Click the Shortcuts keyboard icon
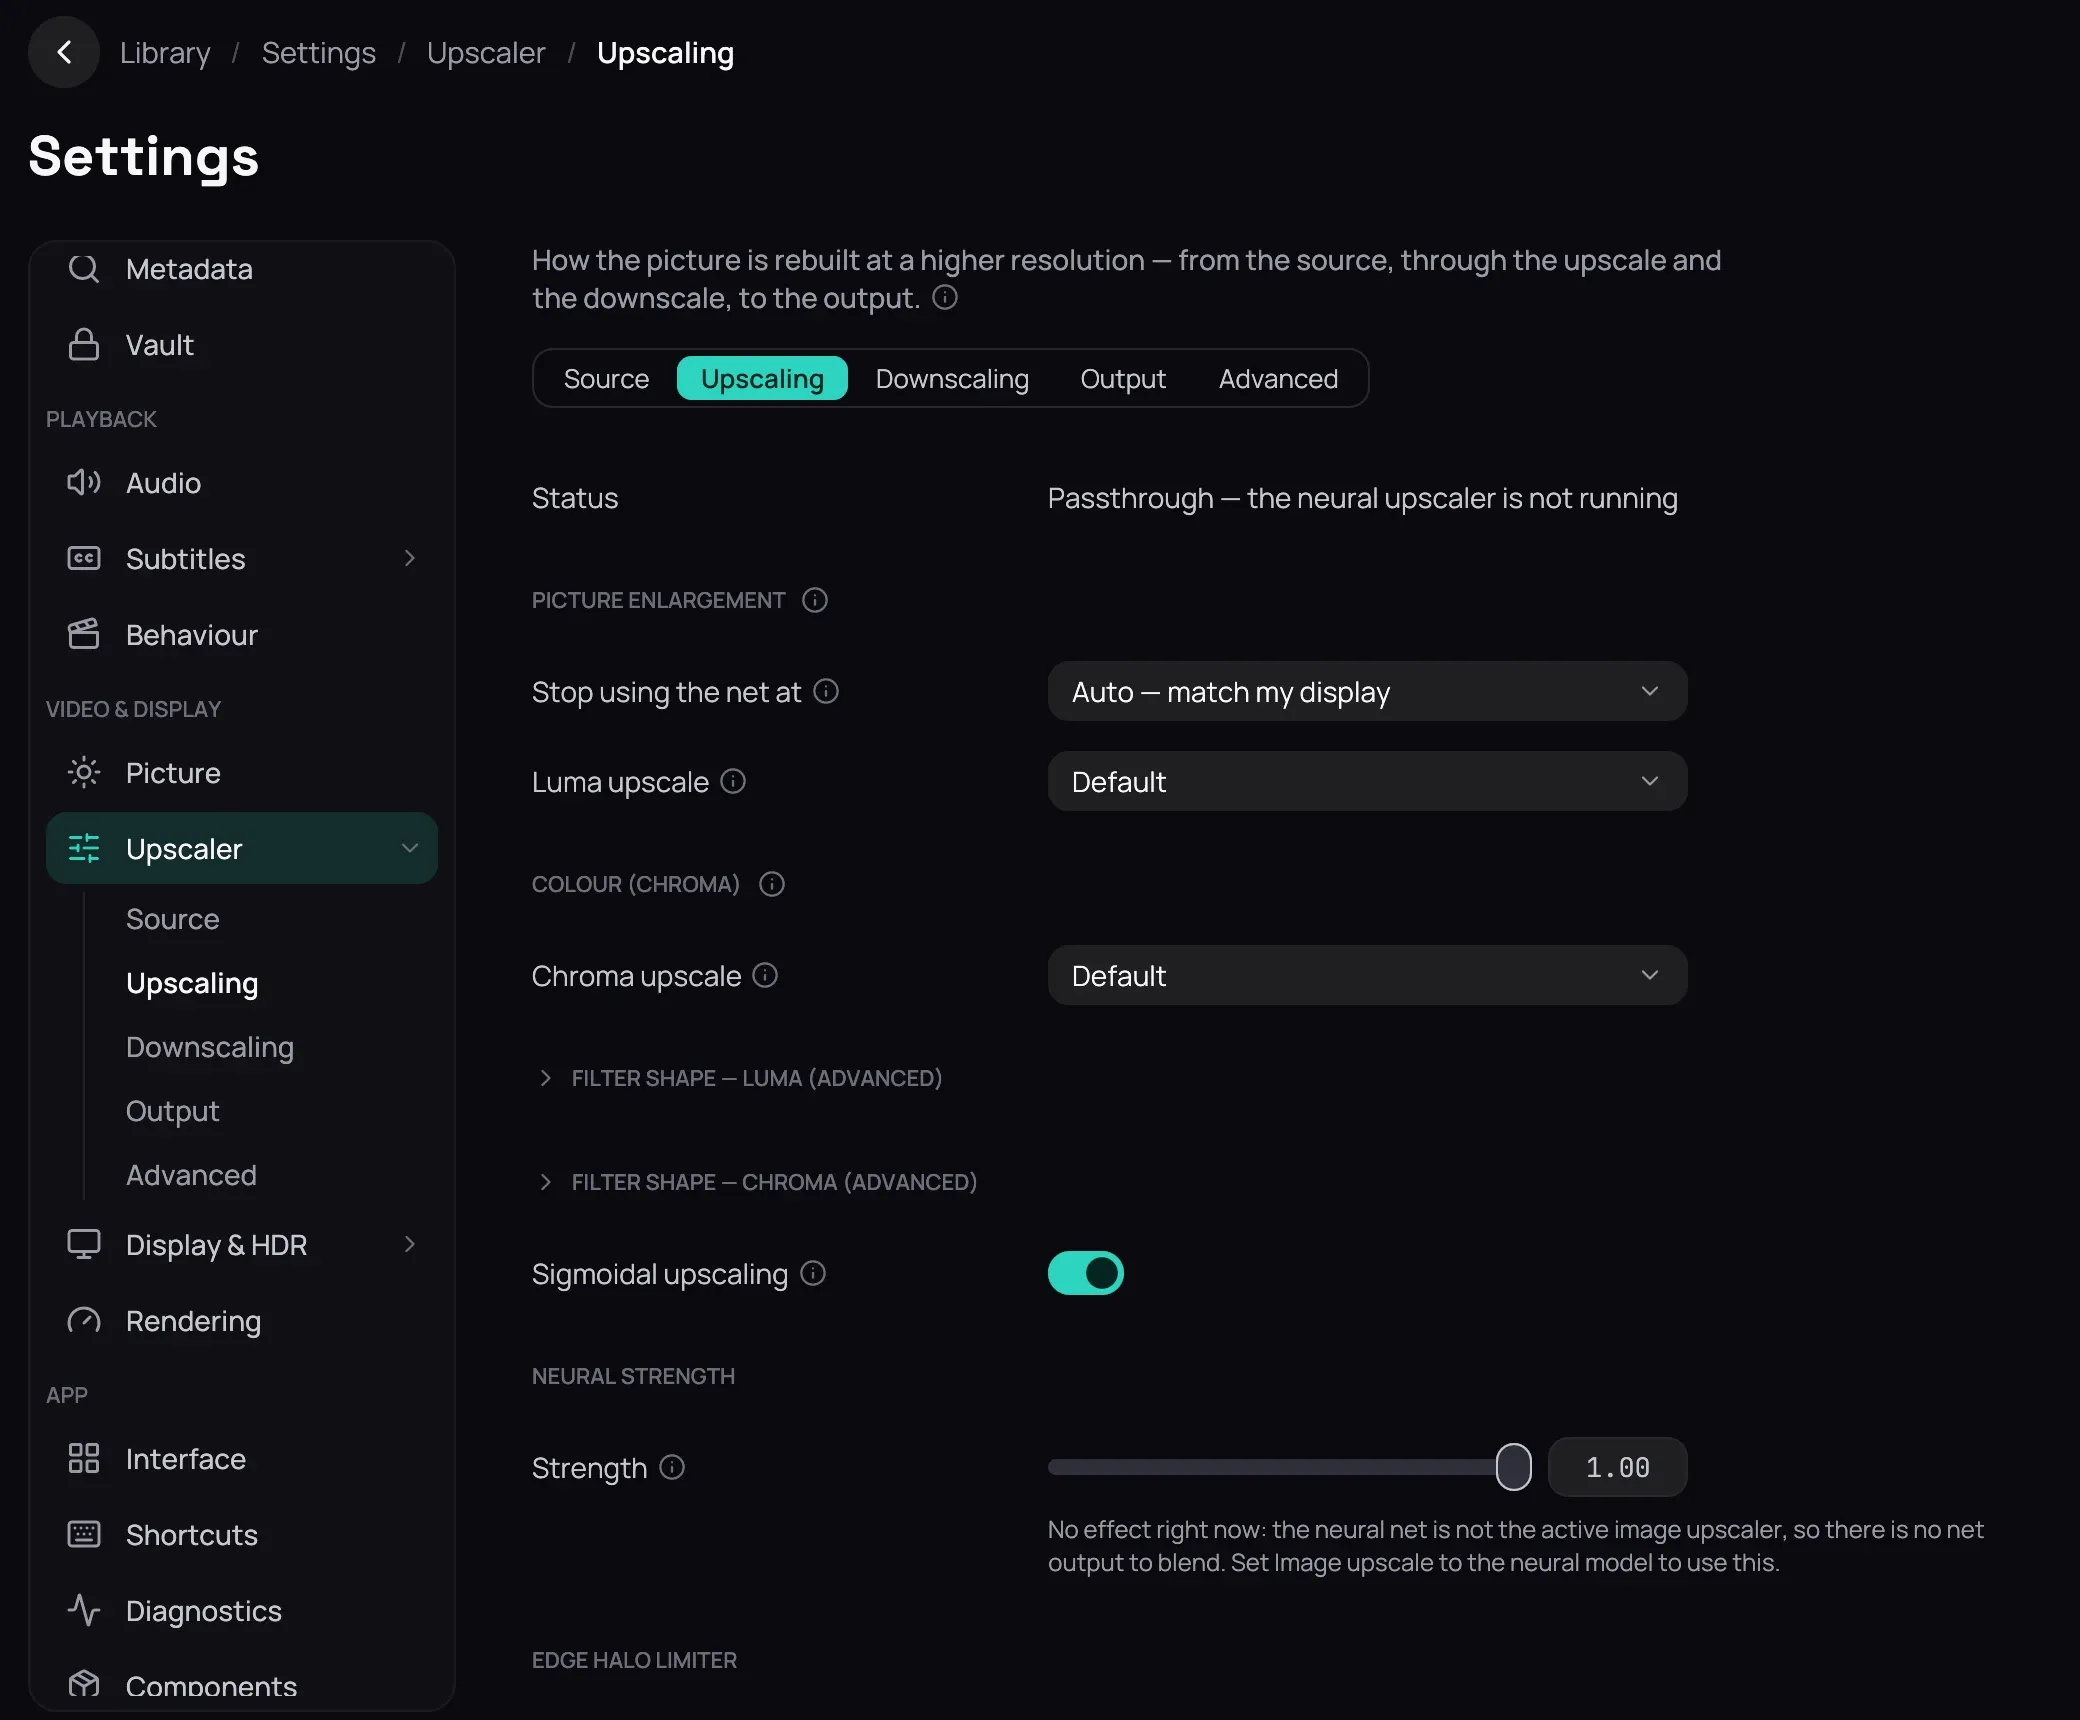 84,1535
